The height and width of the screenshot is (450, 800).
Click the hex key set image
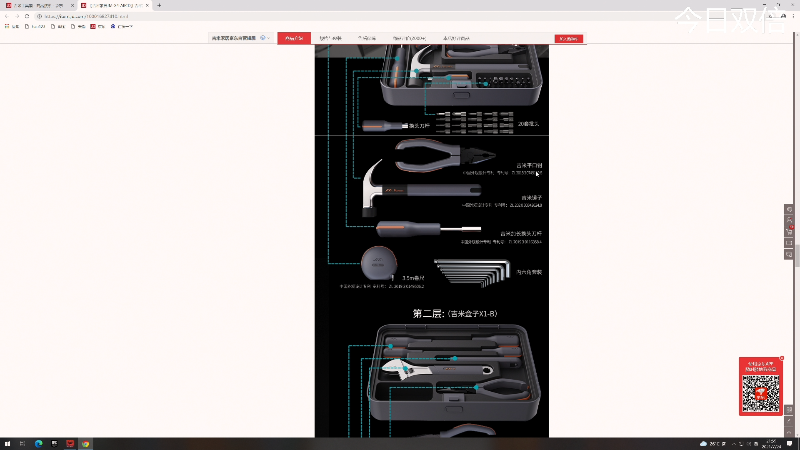point(472,272)
